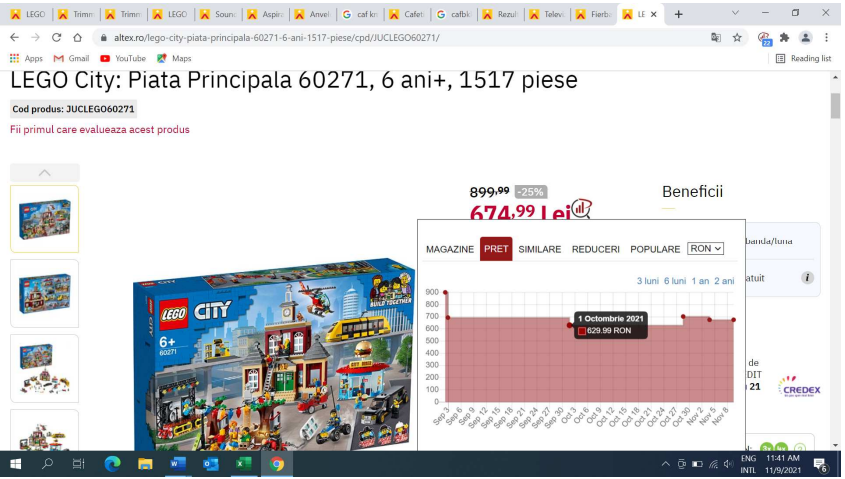Click 'Fii primul care evalueaza acest produs'
The width and height of the screenshot is (845, 479).
[100, 129]
